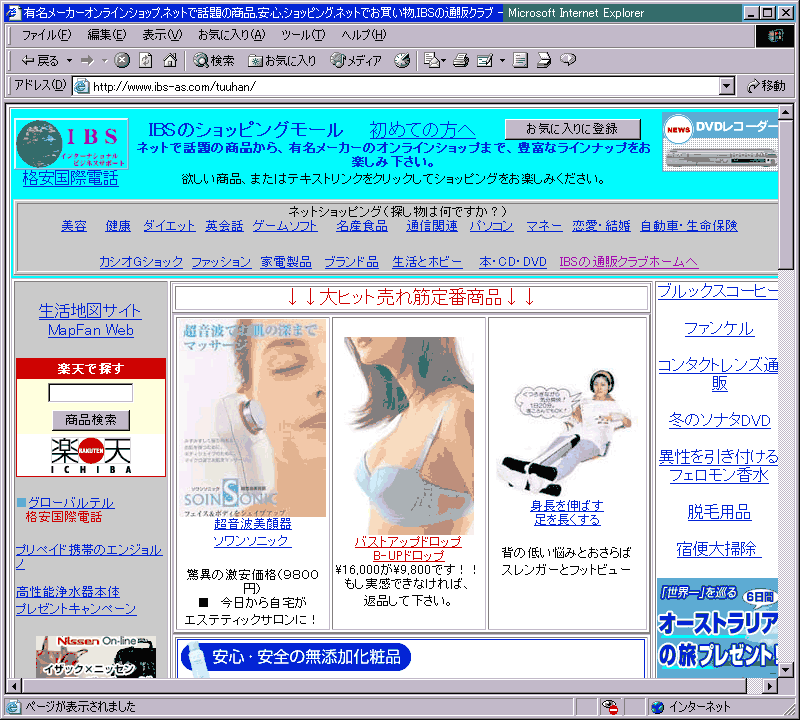Open the カシオGショック link
The width and height of the screenshot is (800, 720).
pos(141,262)
